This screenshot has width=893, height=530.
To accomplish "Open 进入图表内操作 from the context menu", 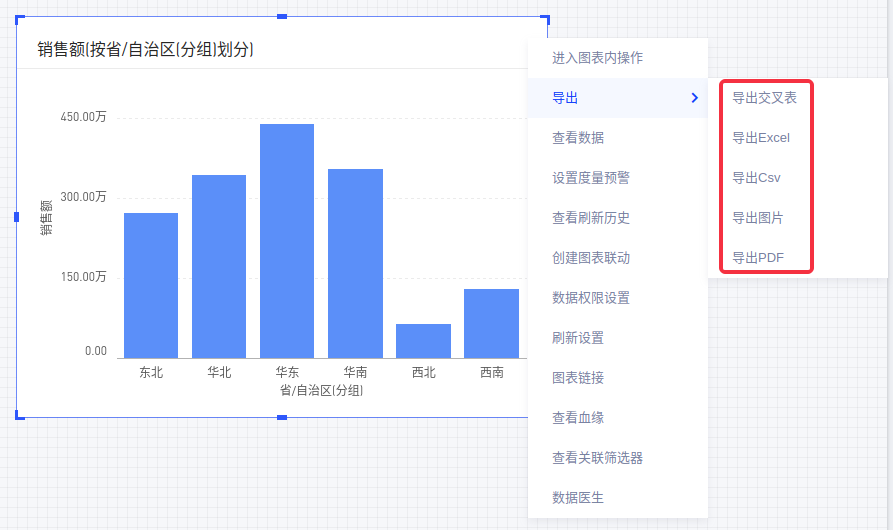I will click(x=597, y=58).
